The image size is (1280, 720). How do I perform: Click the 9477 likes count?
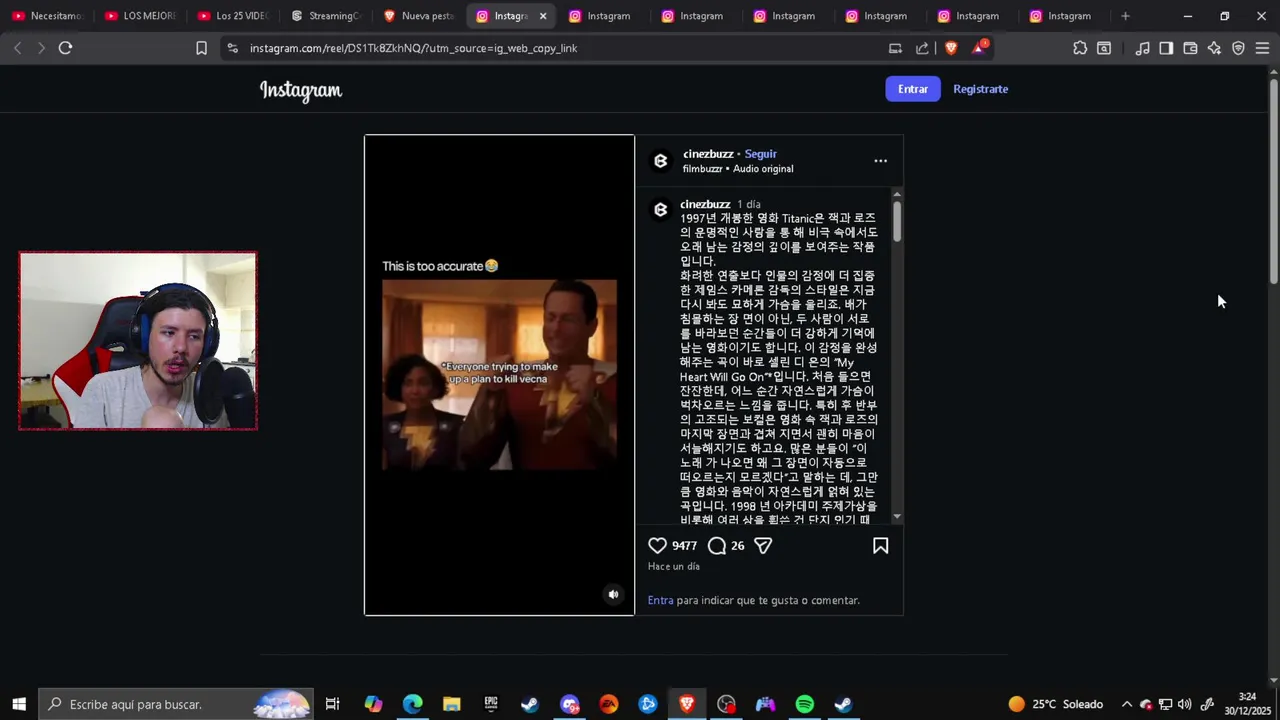(684, 546)
